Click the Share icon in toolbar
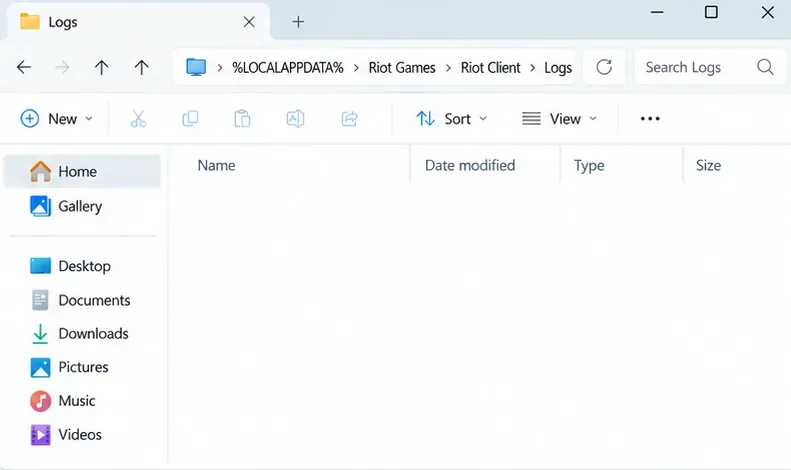This screenshot has width=791, height=470. (349, 119)
